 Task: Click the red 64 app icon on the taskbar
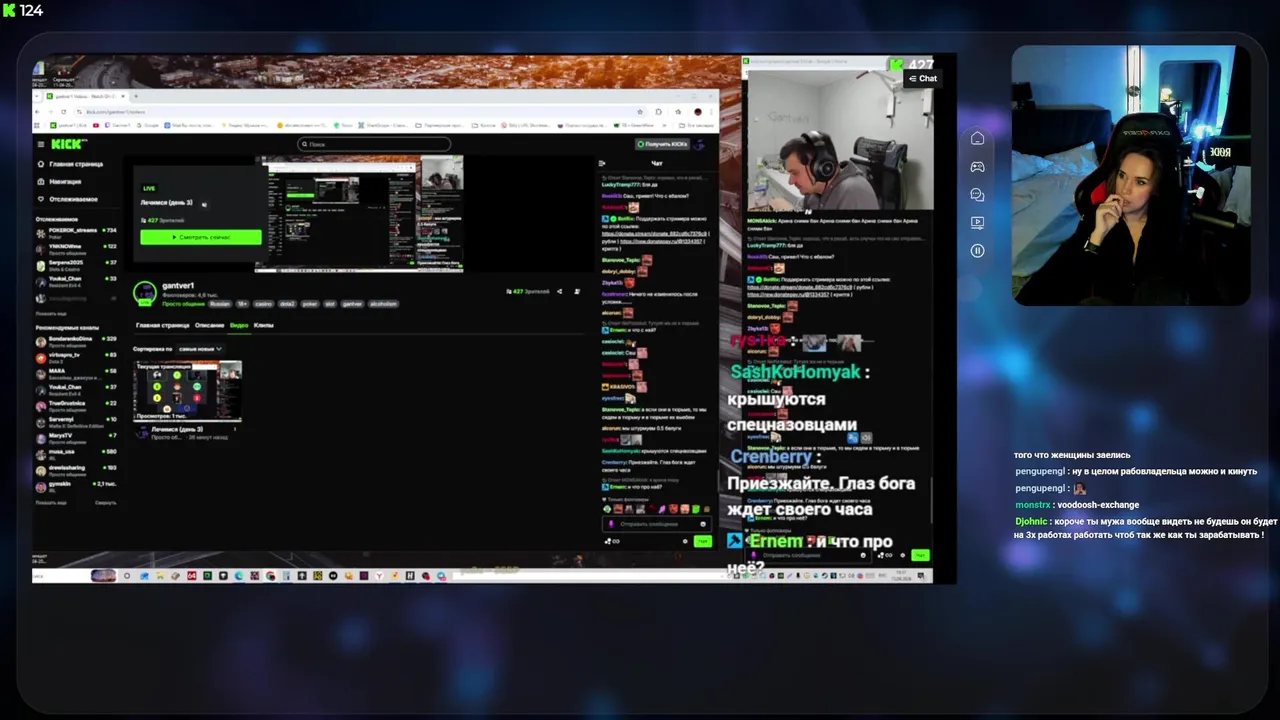point(191,576)
